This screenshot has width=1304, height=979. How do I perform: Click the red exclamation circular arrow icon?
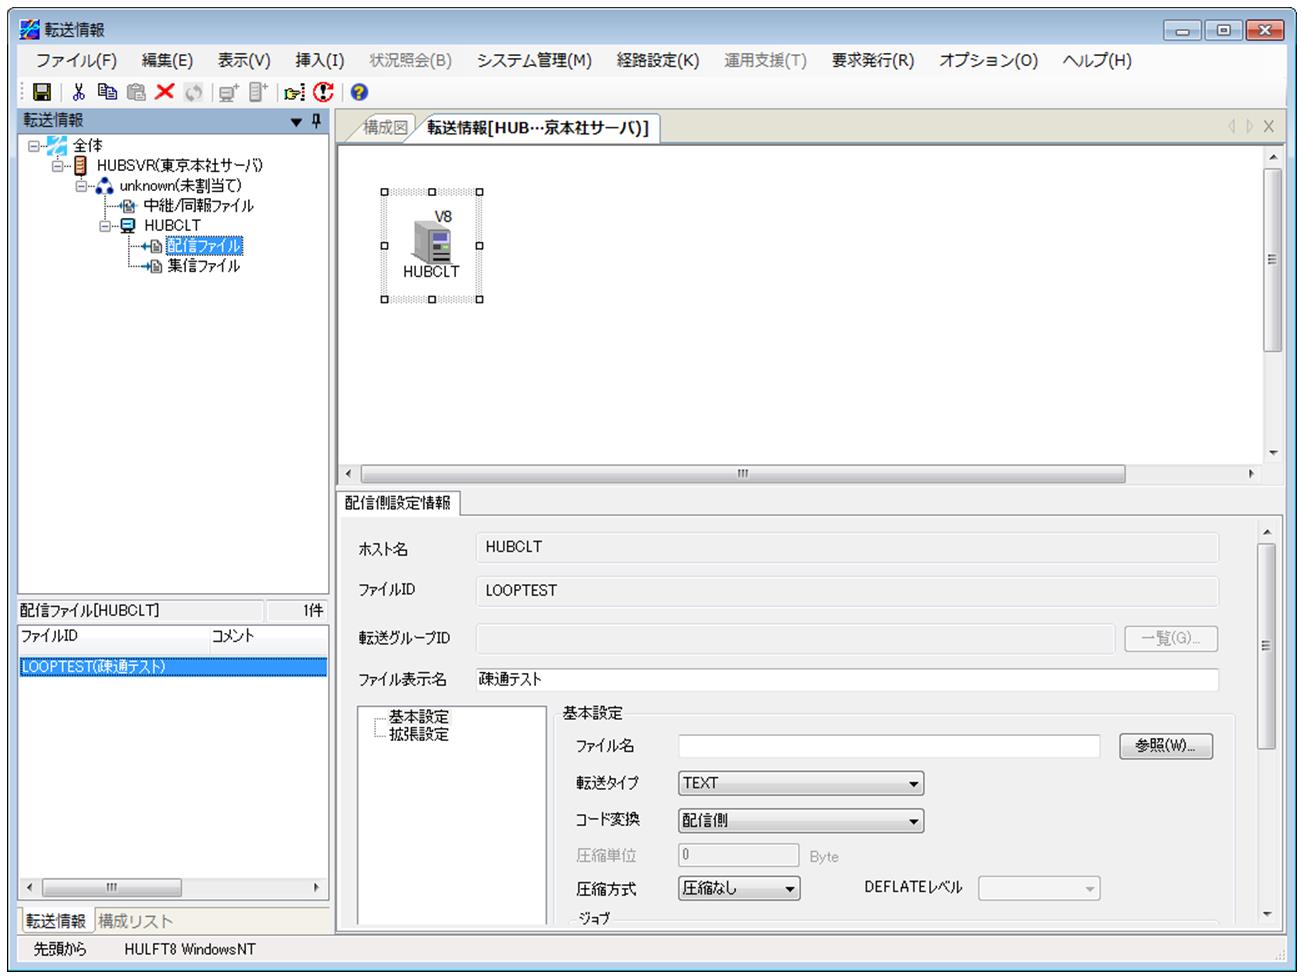[x=323, y=92]
